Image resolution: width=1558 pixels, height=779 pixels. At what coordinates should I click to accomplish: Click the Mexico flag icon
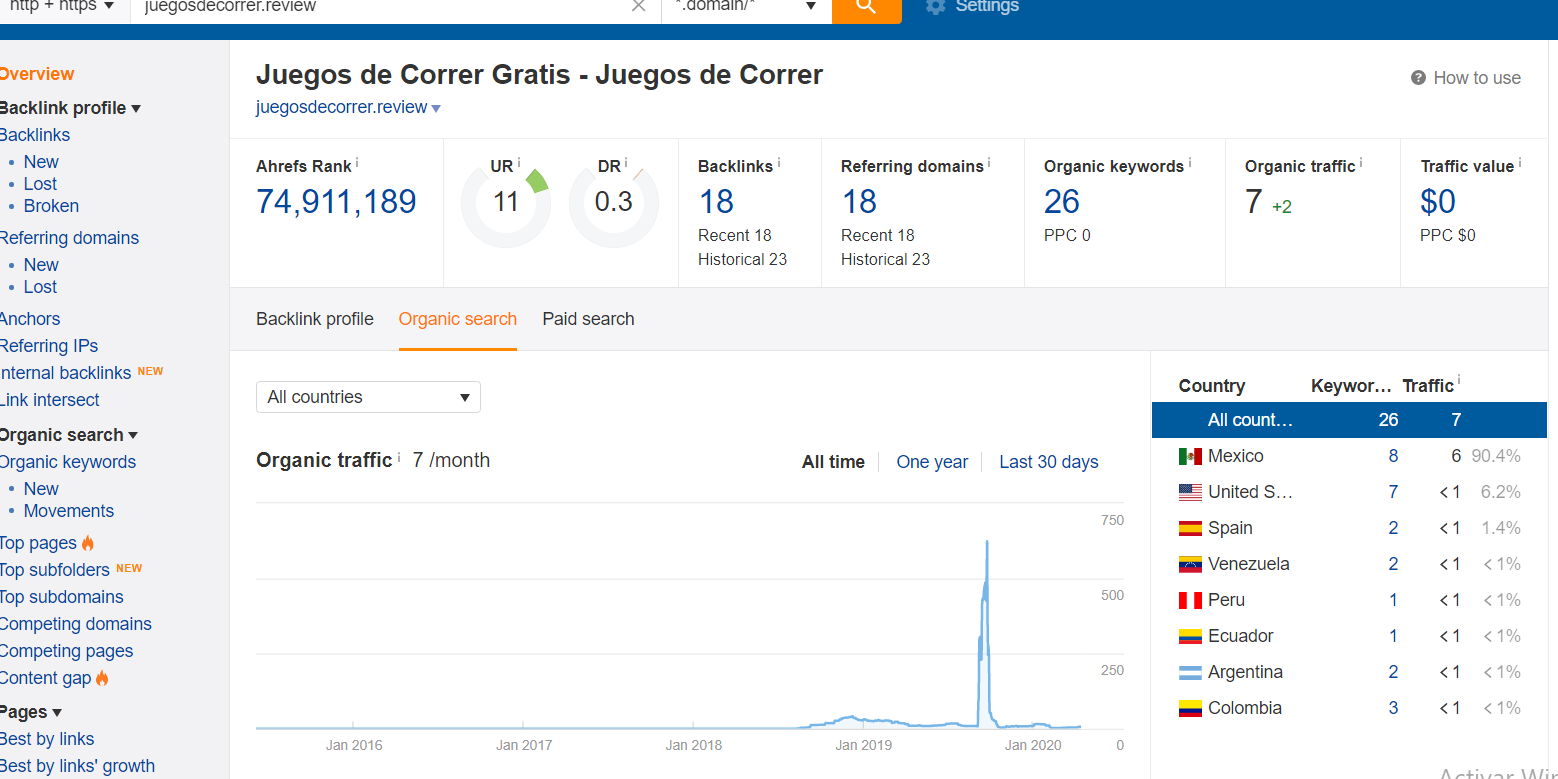[1190, 456]
